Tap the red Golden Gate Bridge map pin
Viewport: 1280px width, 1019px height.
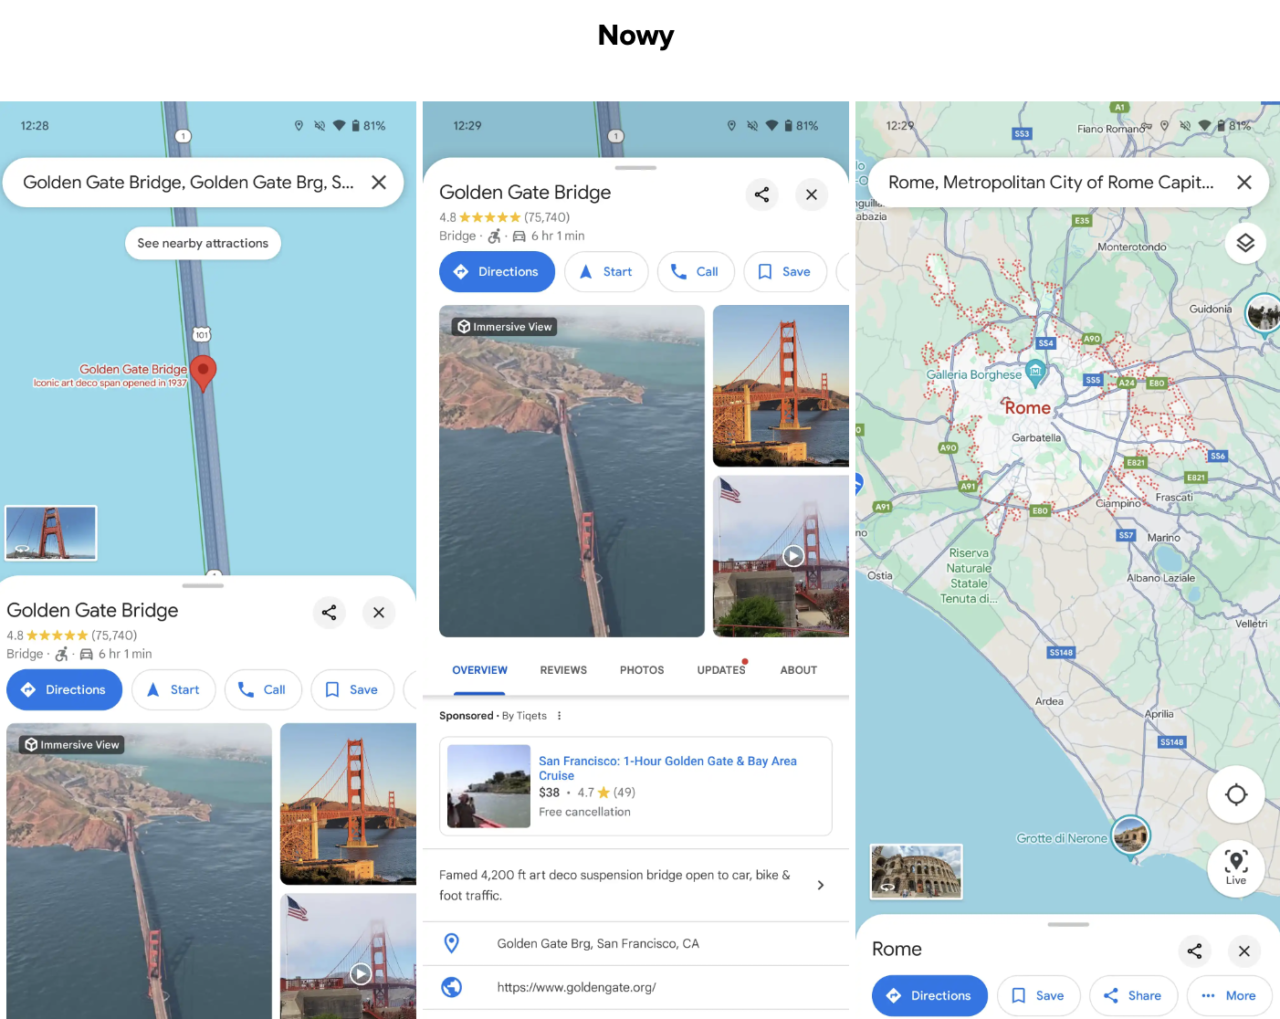click(x=203, y=372)
